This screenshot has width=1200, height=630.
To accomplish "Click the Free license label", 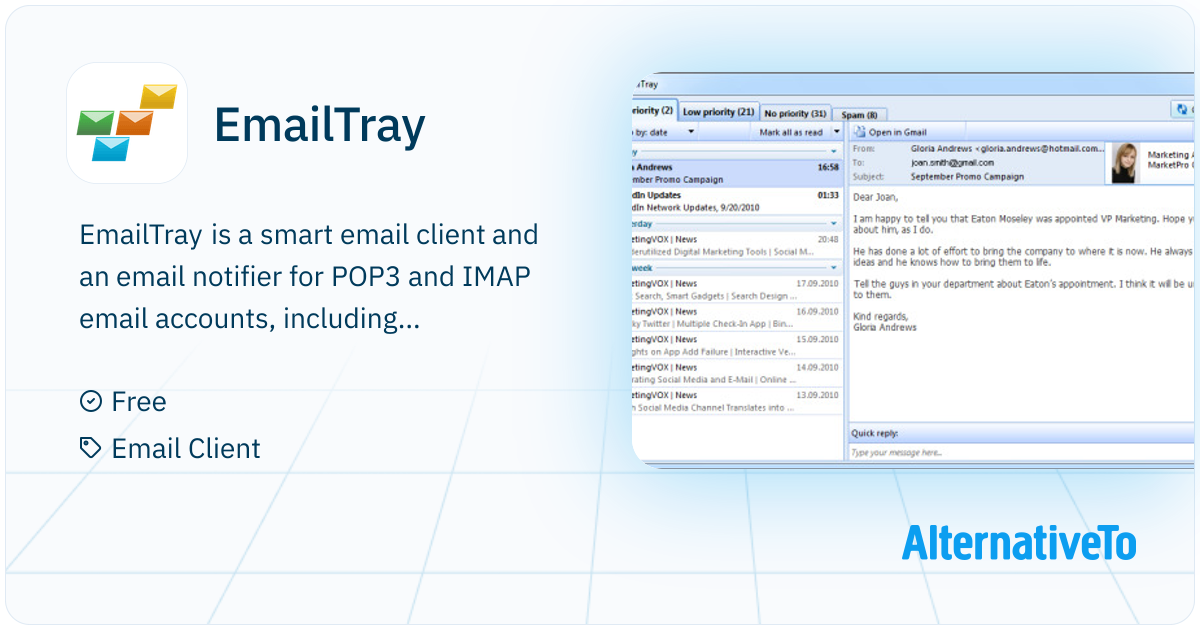I will [139, 401].
